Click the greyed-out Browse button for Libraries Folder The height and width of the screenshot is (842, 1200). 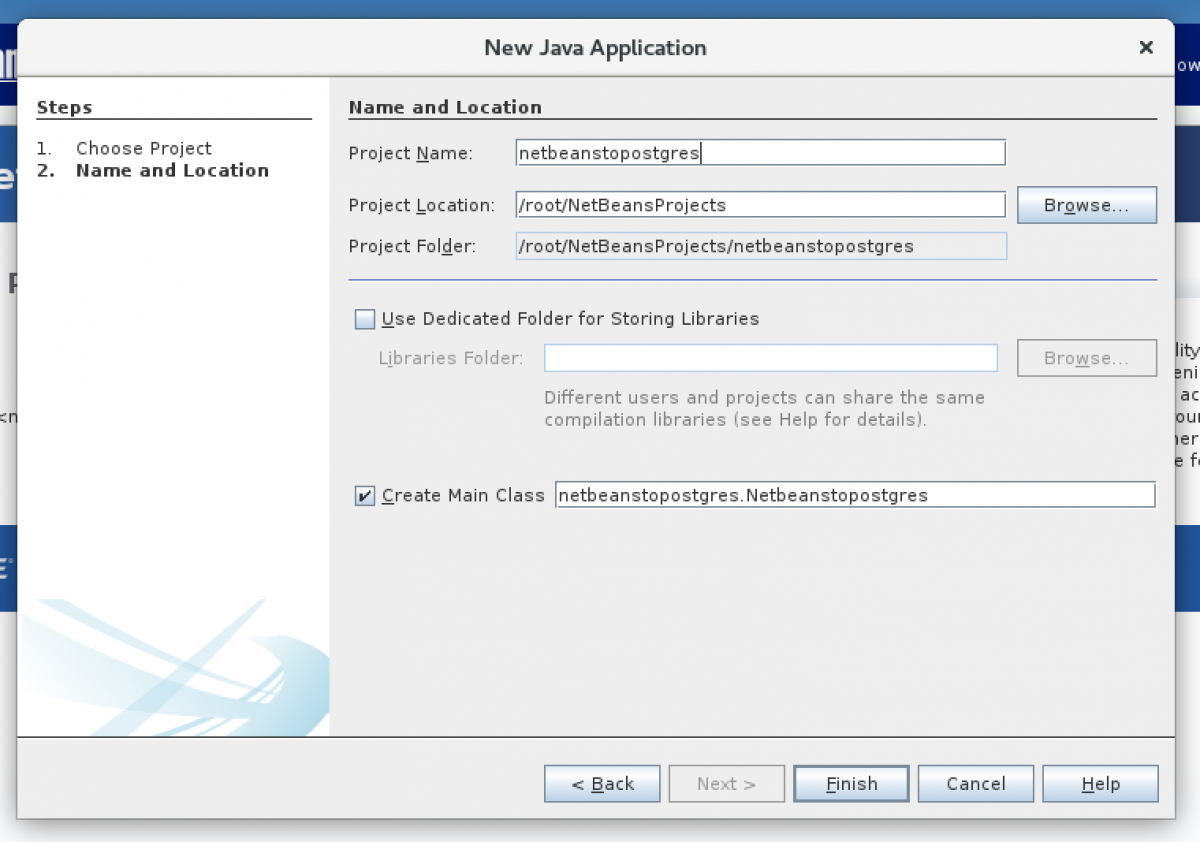tap(1086, 358)
